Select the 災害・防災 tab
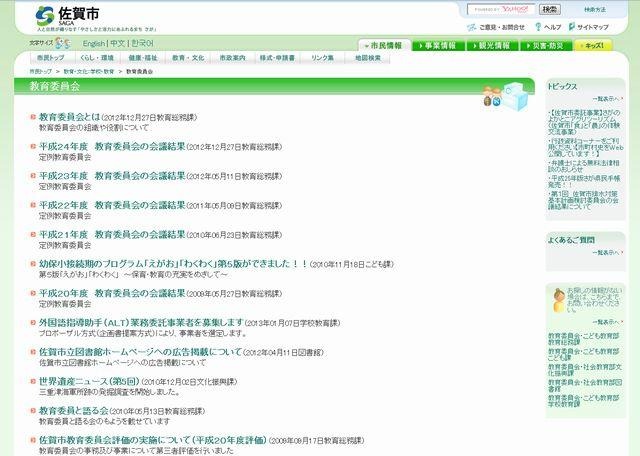Image resolution: width=640 pixels, height=456 pixels. click(x=546, y=46)
